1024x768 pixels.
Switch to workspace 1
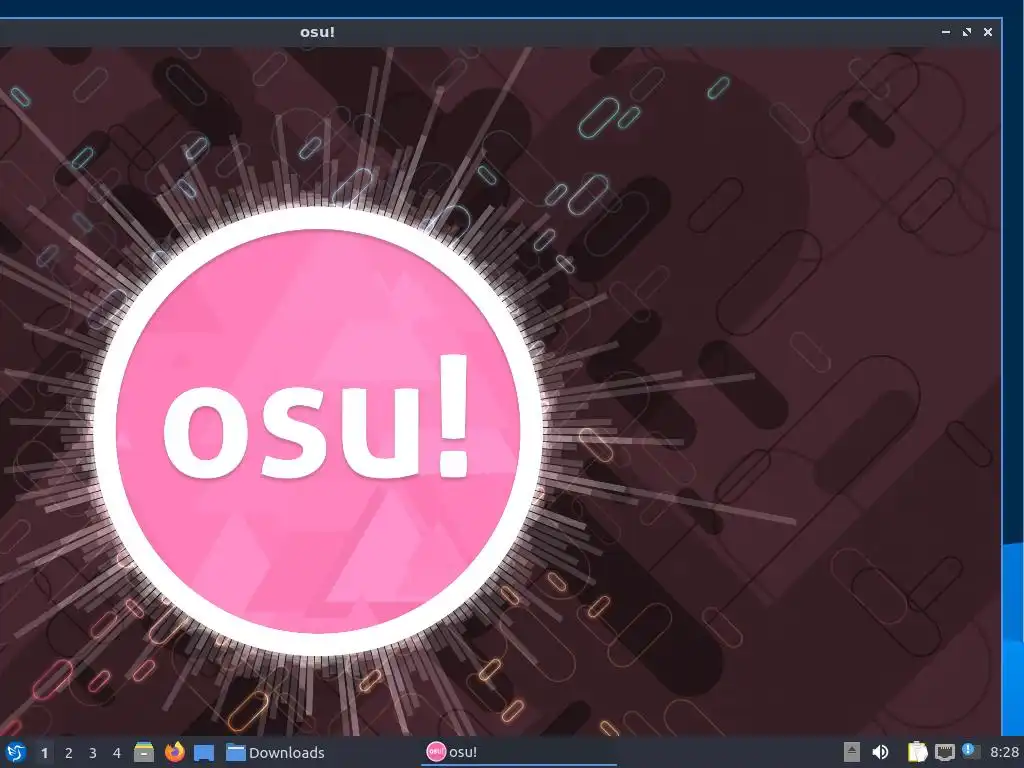pos(44,753)
